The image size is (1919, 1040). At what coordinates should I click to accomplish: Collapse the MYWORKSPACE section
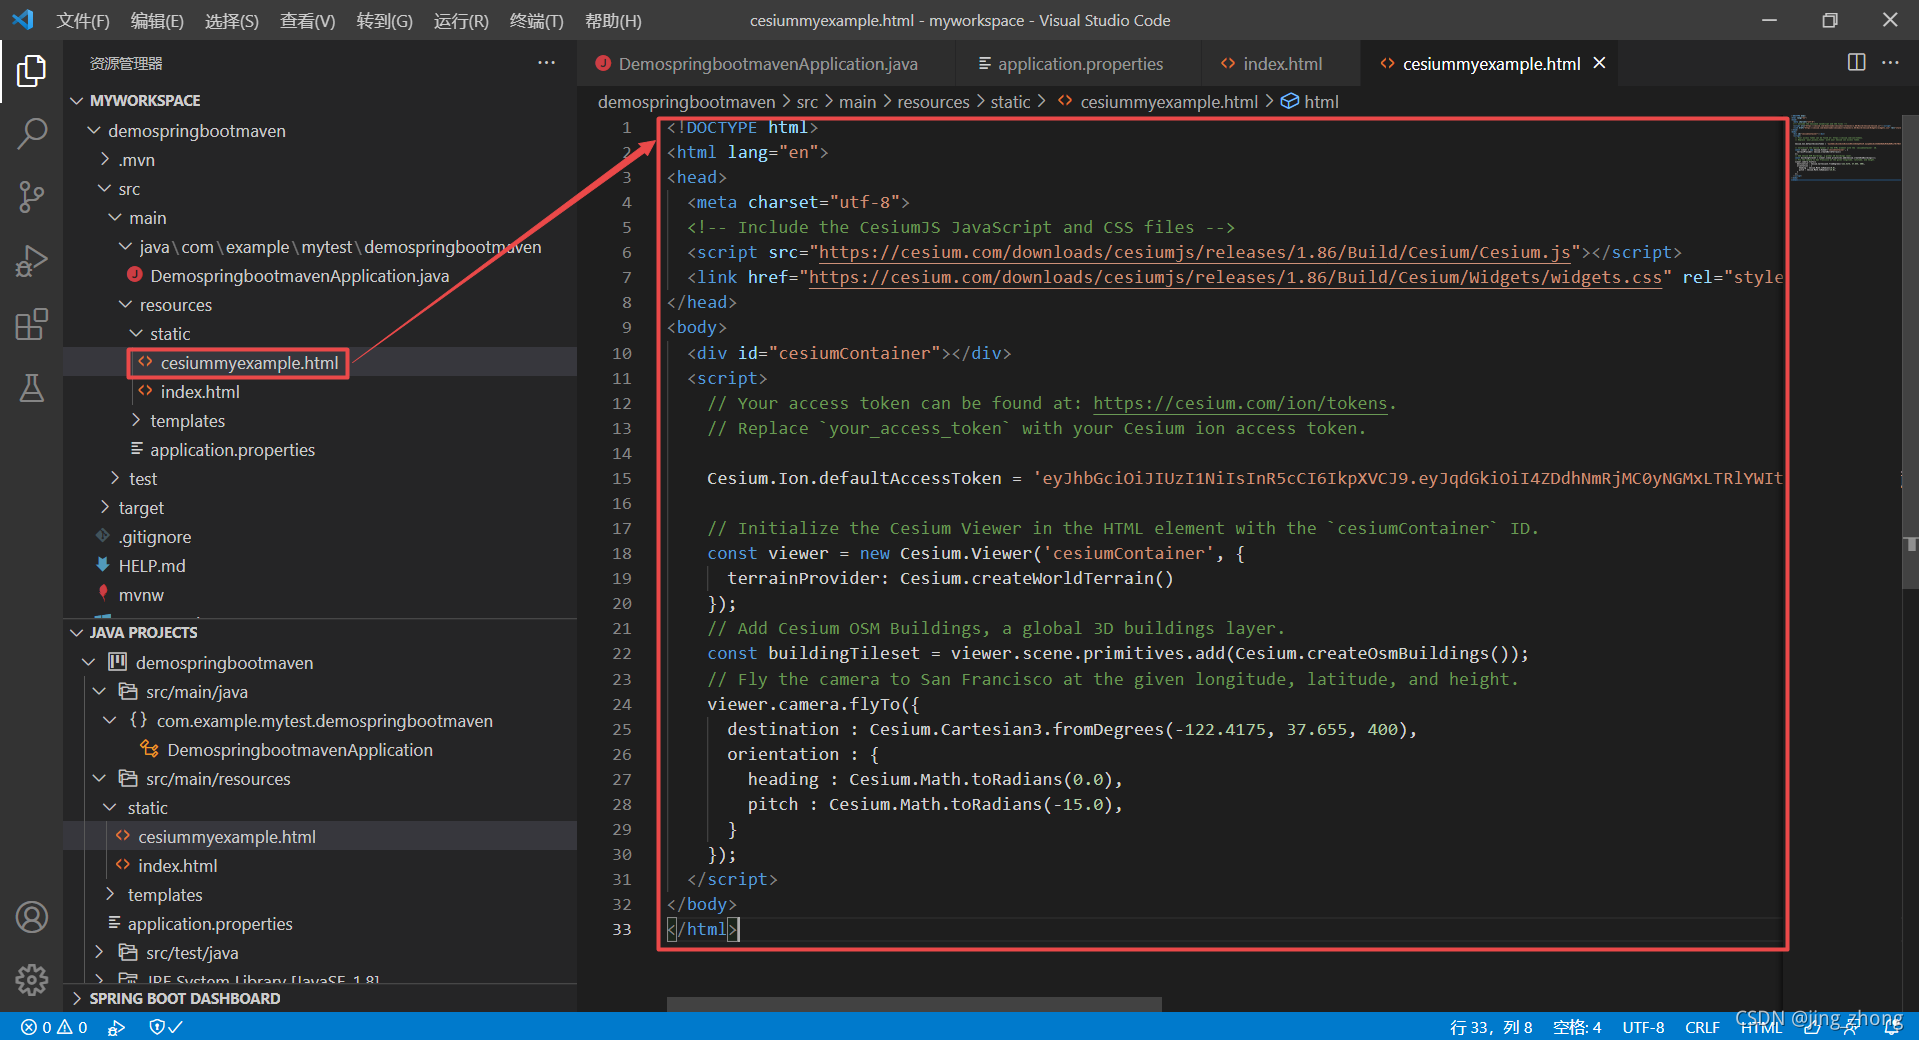[x=144, y=101]
